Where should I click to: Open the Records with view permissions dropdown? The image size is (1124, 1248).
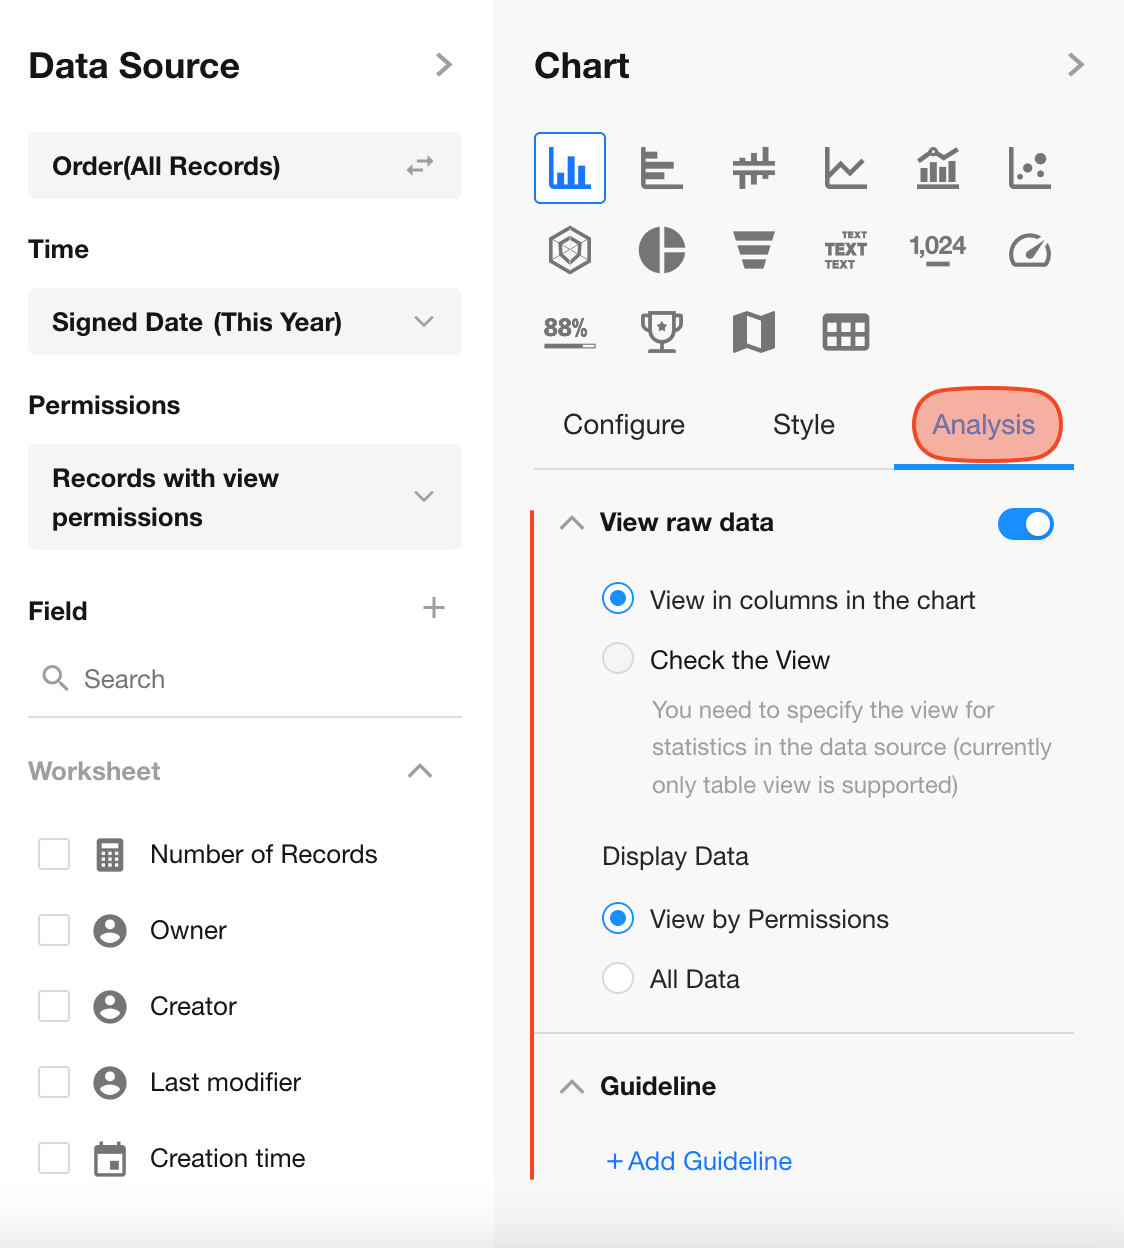pos(244,497)
